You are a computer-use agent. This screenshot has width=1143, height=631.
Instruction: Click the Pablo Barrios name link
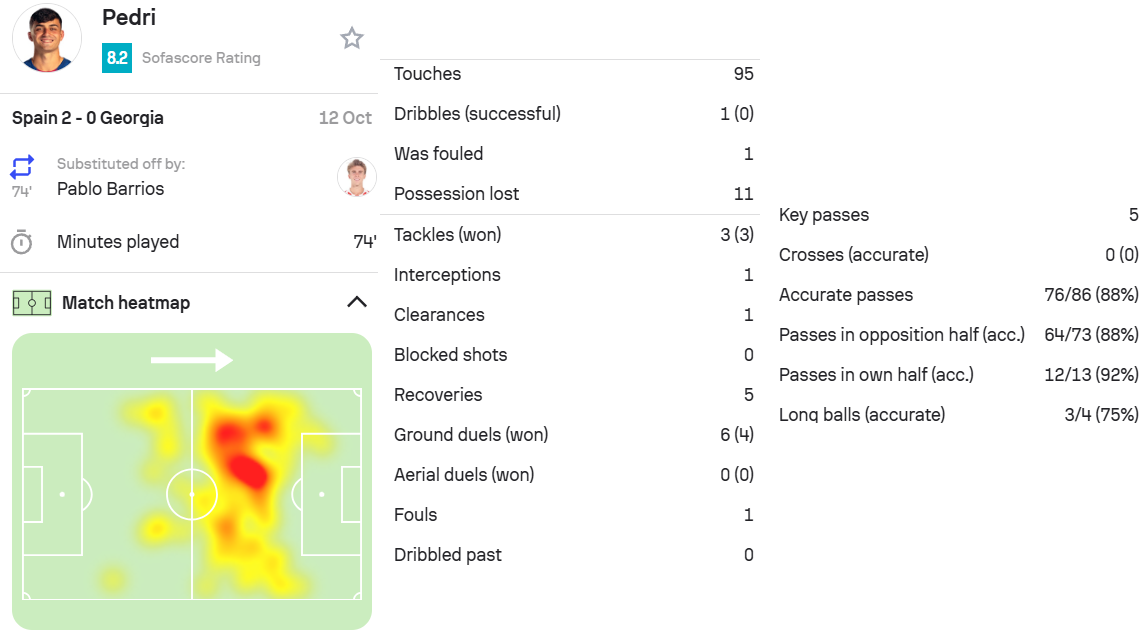coord(110,189)
